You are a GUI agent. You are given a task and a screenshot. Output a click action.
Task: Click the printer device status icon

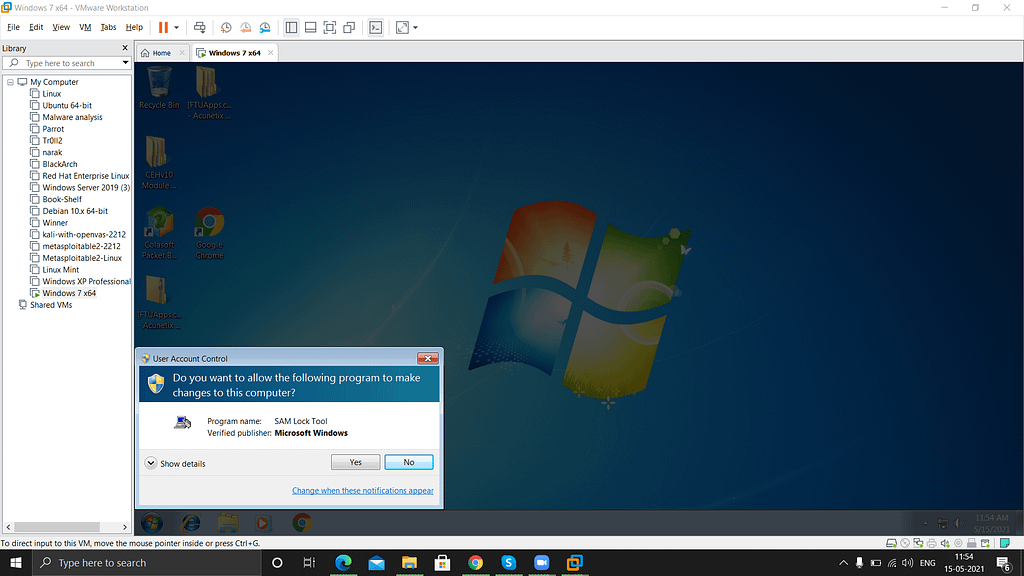[931, 543]
